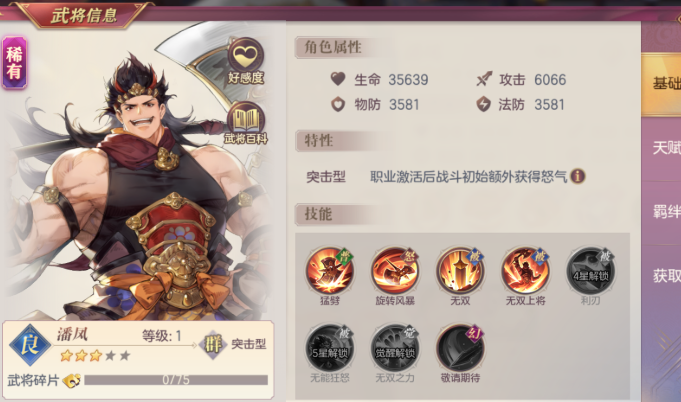Tap the locked 无能狂怒 skill icon
Viewport: 681px width, 402px height.
click(330, 348)
